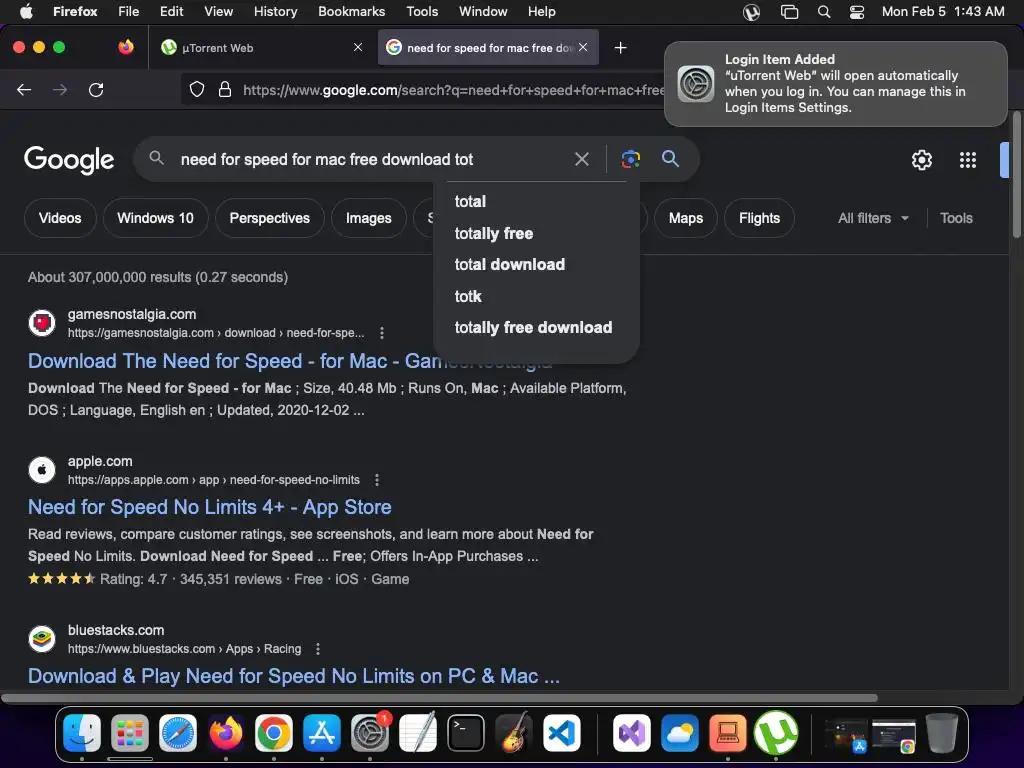
Task: Switch to the µTorrent Web tab
Action: pyautogui.click(x=263, y=48)
